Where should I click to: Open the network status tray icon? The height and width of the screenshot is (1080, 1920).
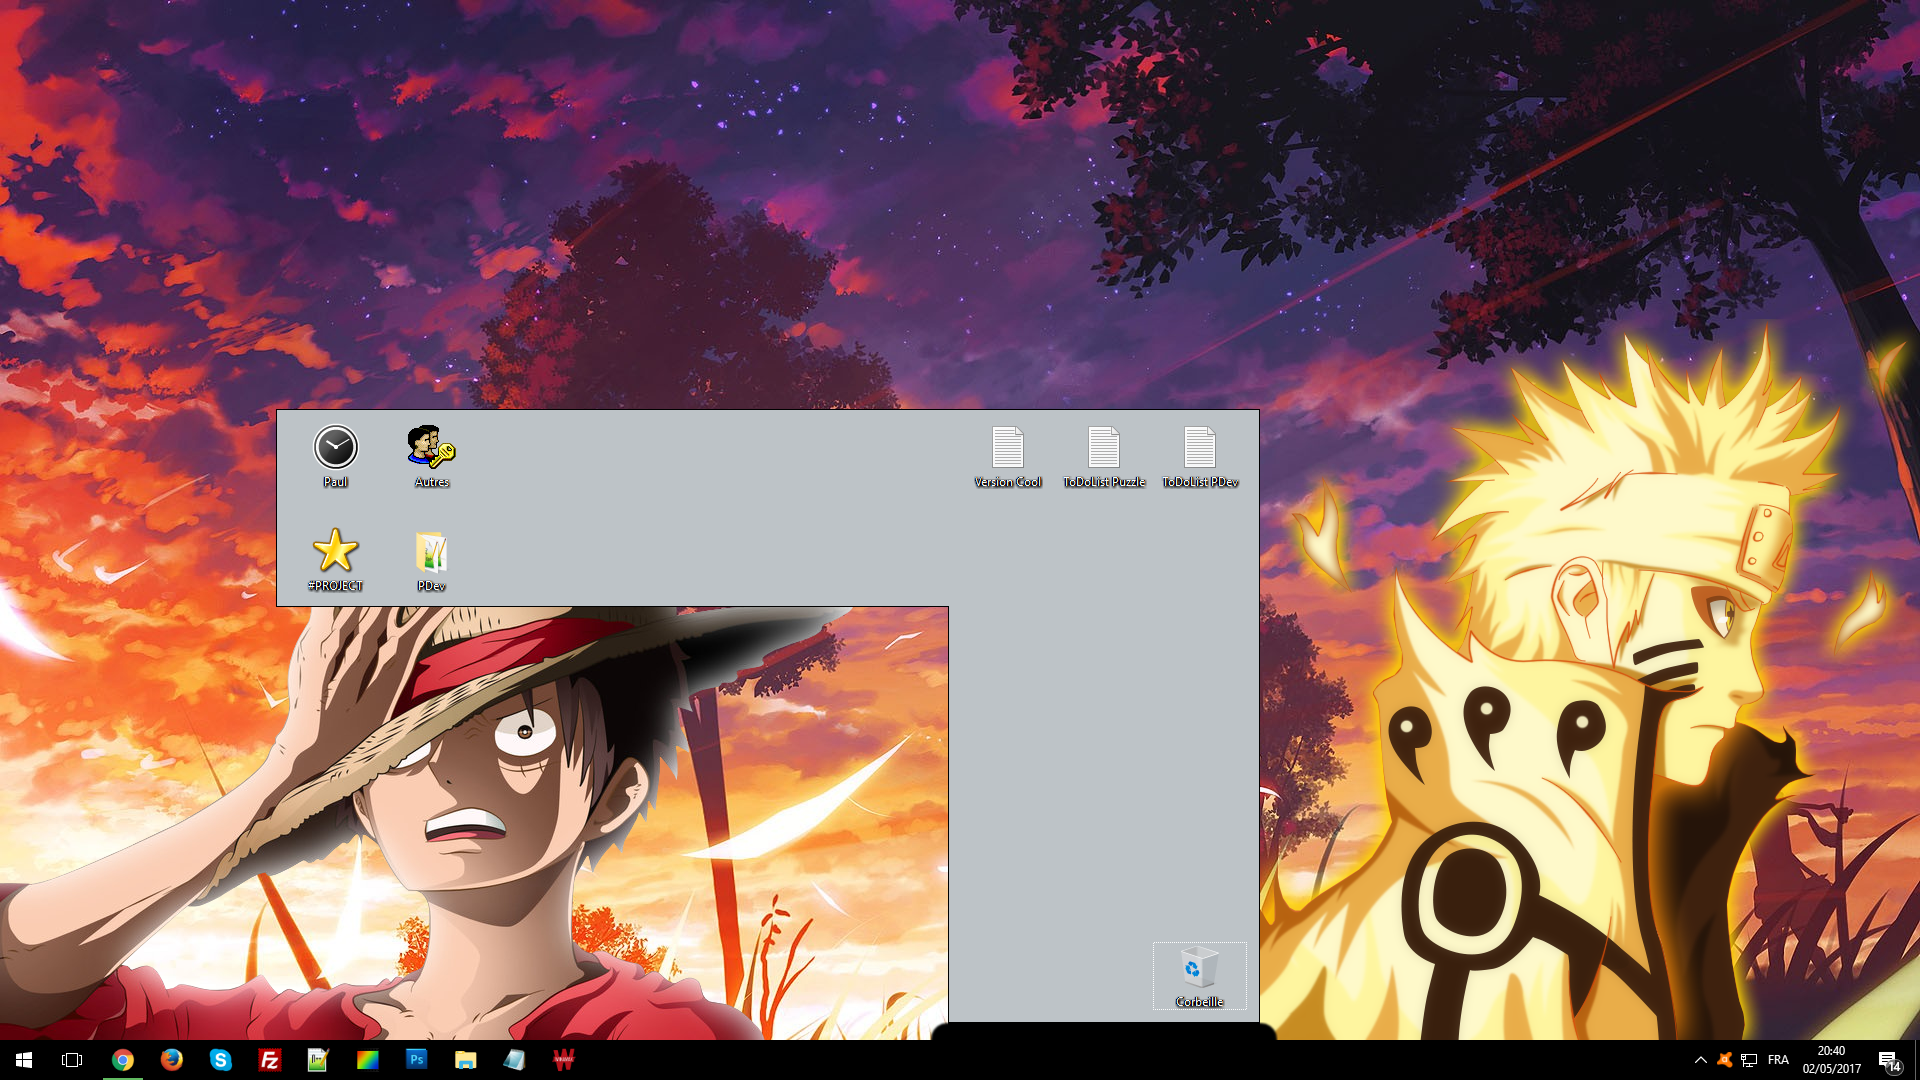click(x=1749, y=1060)
